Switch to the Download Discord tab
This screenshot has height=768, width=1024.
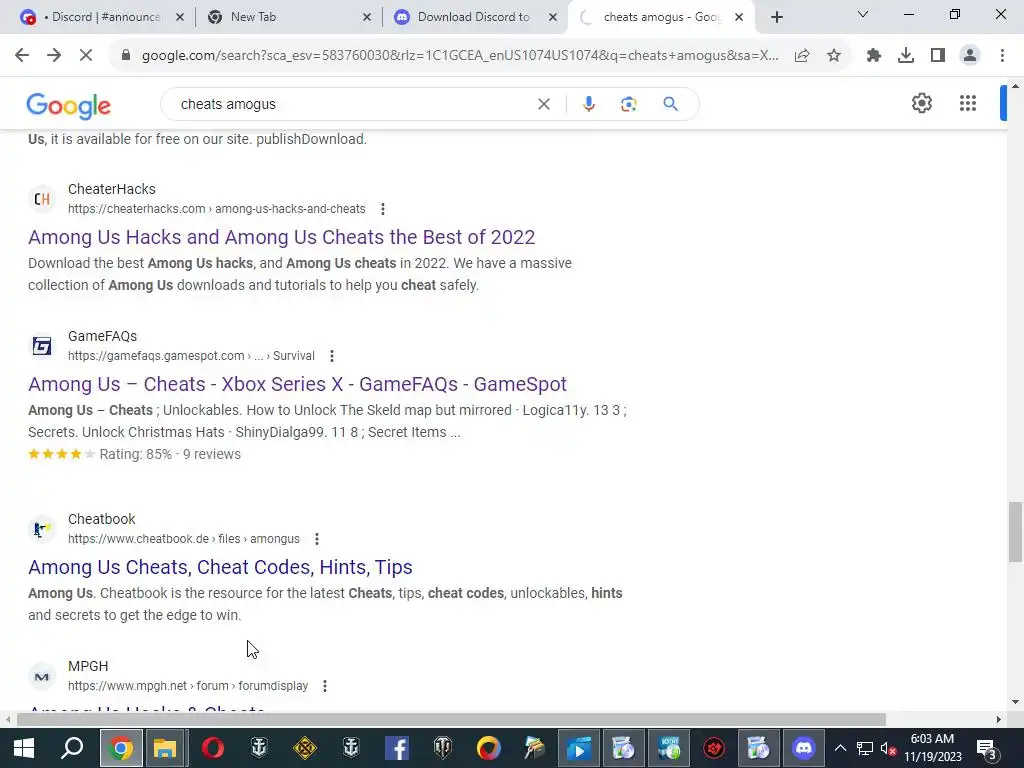[x=473, y=17]
